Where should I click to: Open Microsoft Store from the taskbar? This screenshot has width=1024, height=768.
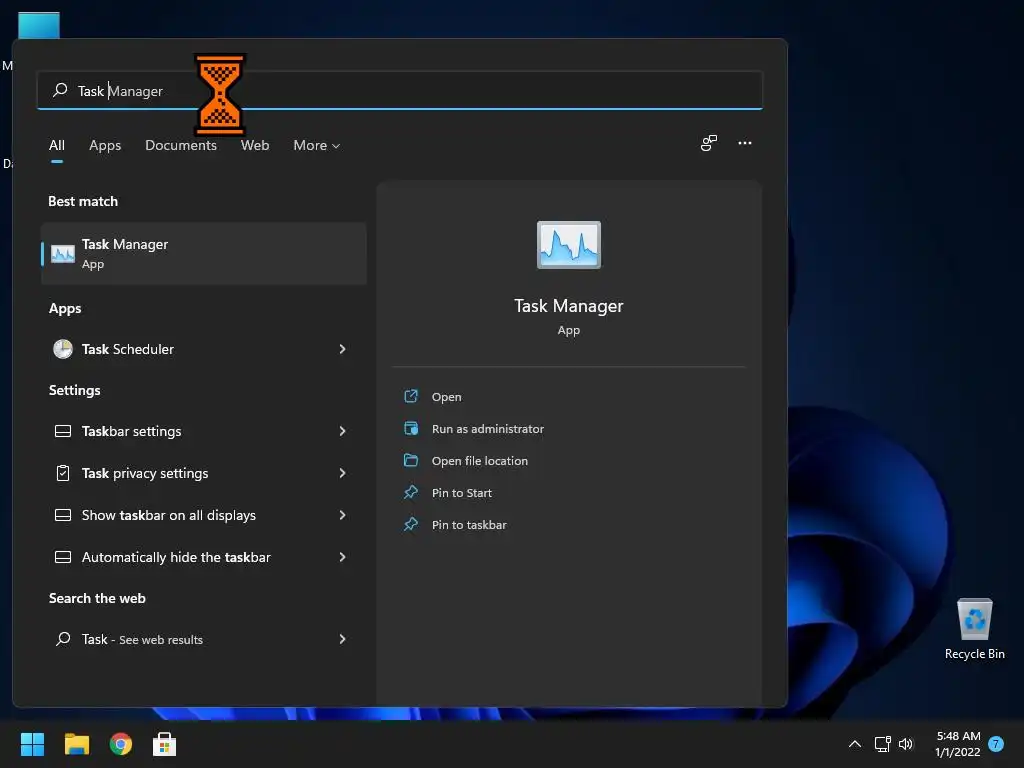(x=165, y=744)
